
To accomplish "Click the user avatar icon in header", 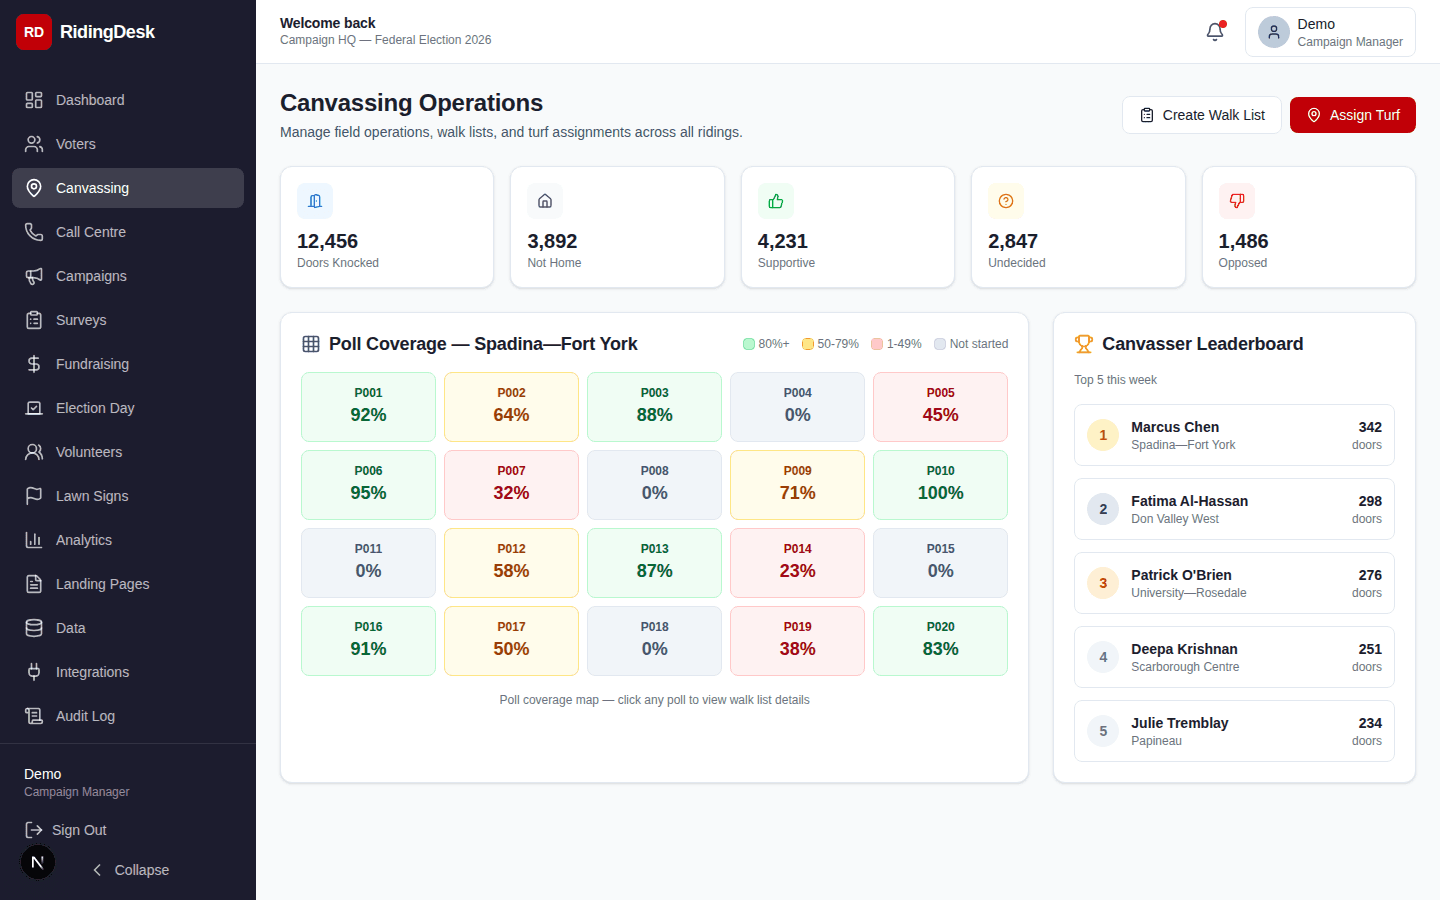I will point(1273,32).
